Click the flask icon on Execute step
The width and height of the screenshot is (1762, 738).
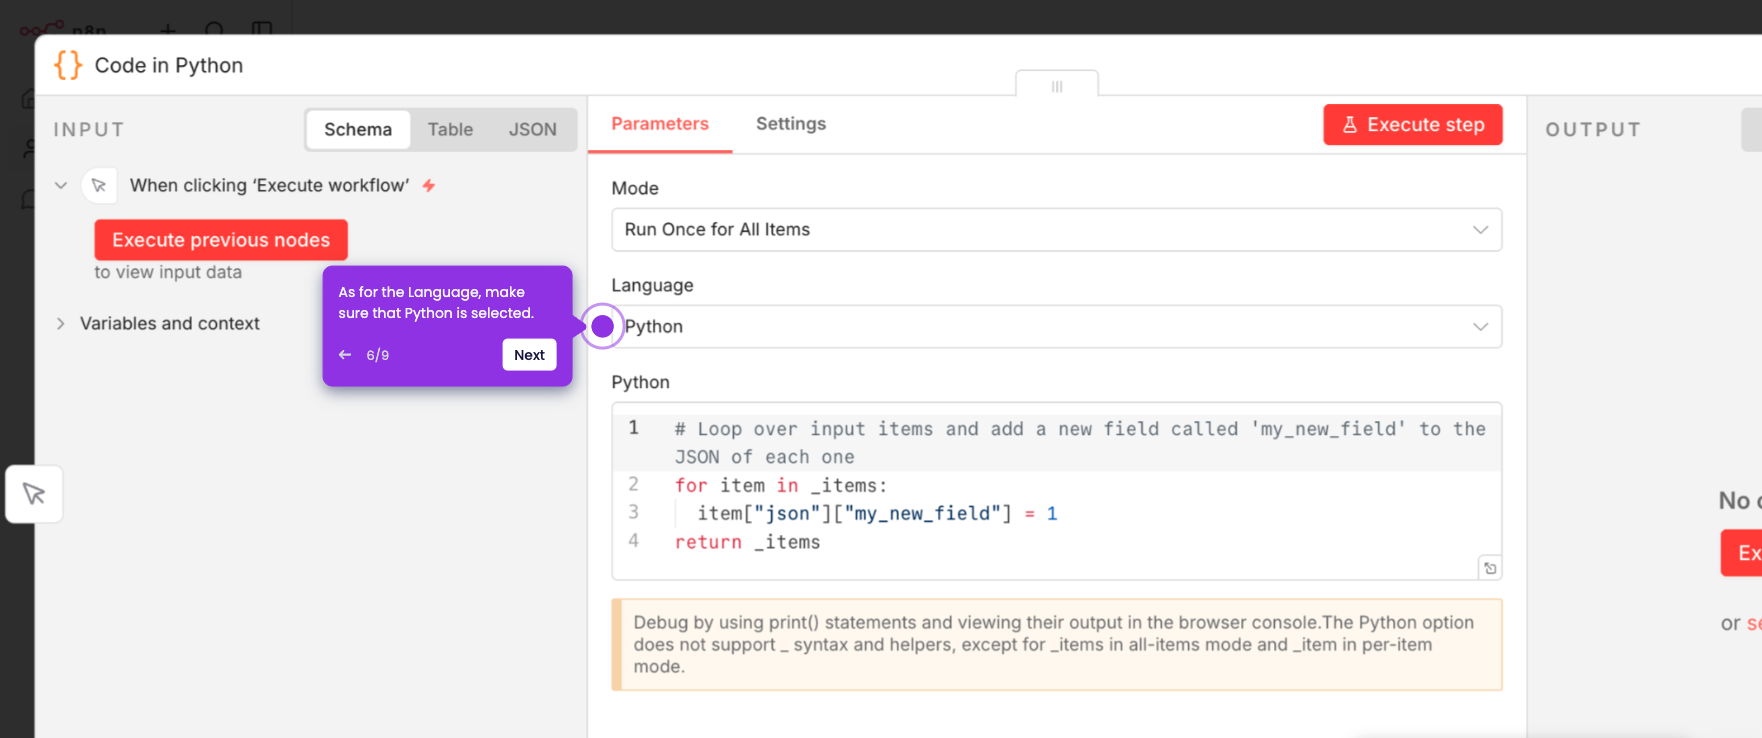point(1350,125)
